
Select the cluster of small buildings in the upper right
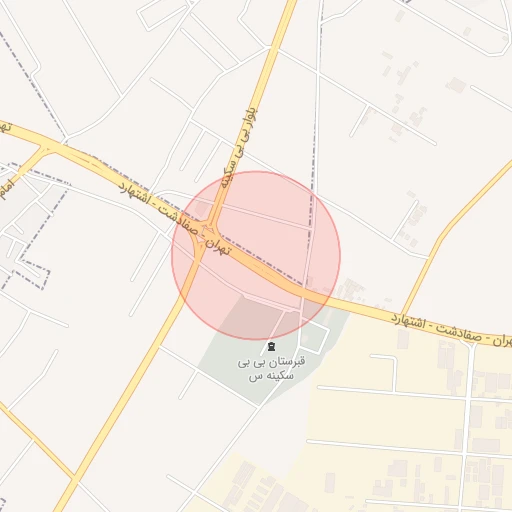click(405, 97)
